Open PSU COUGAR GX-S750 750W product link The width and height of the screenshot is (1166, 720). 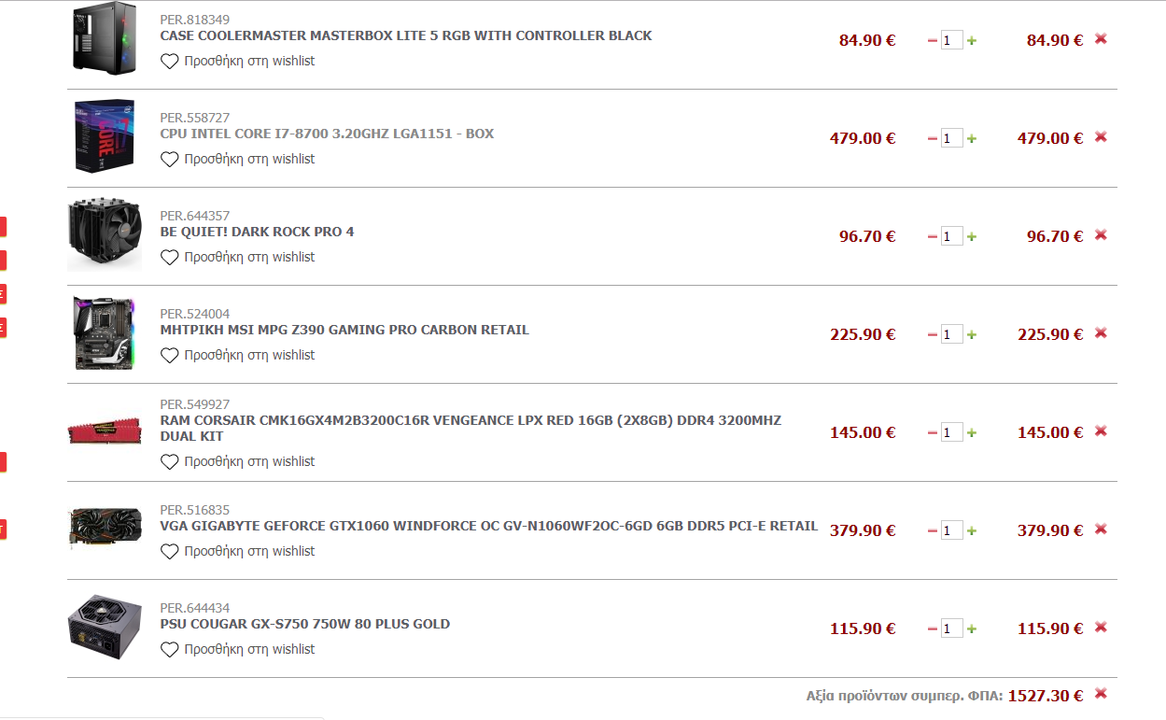pos(305,624)
